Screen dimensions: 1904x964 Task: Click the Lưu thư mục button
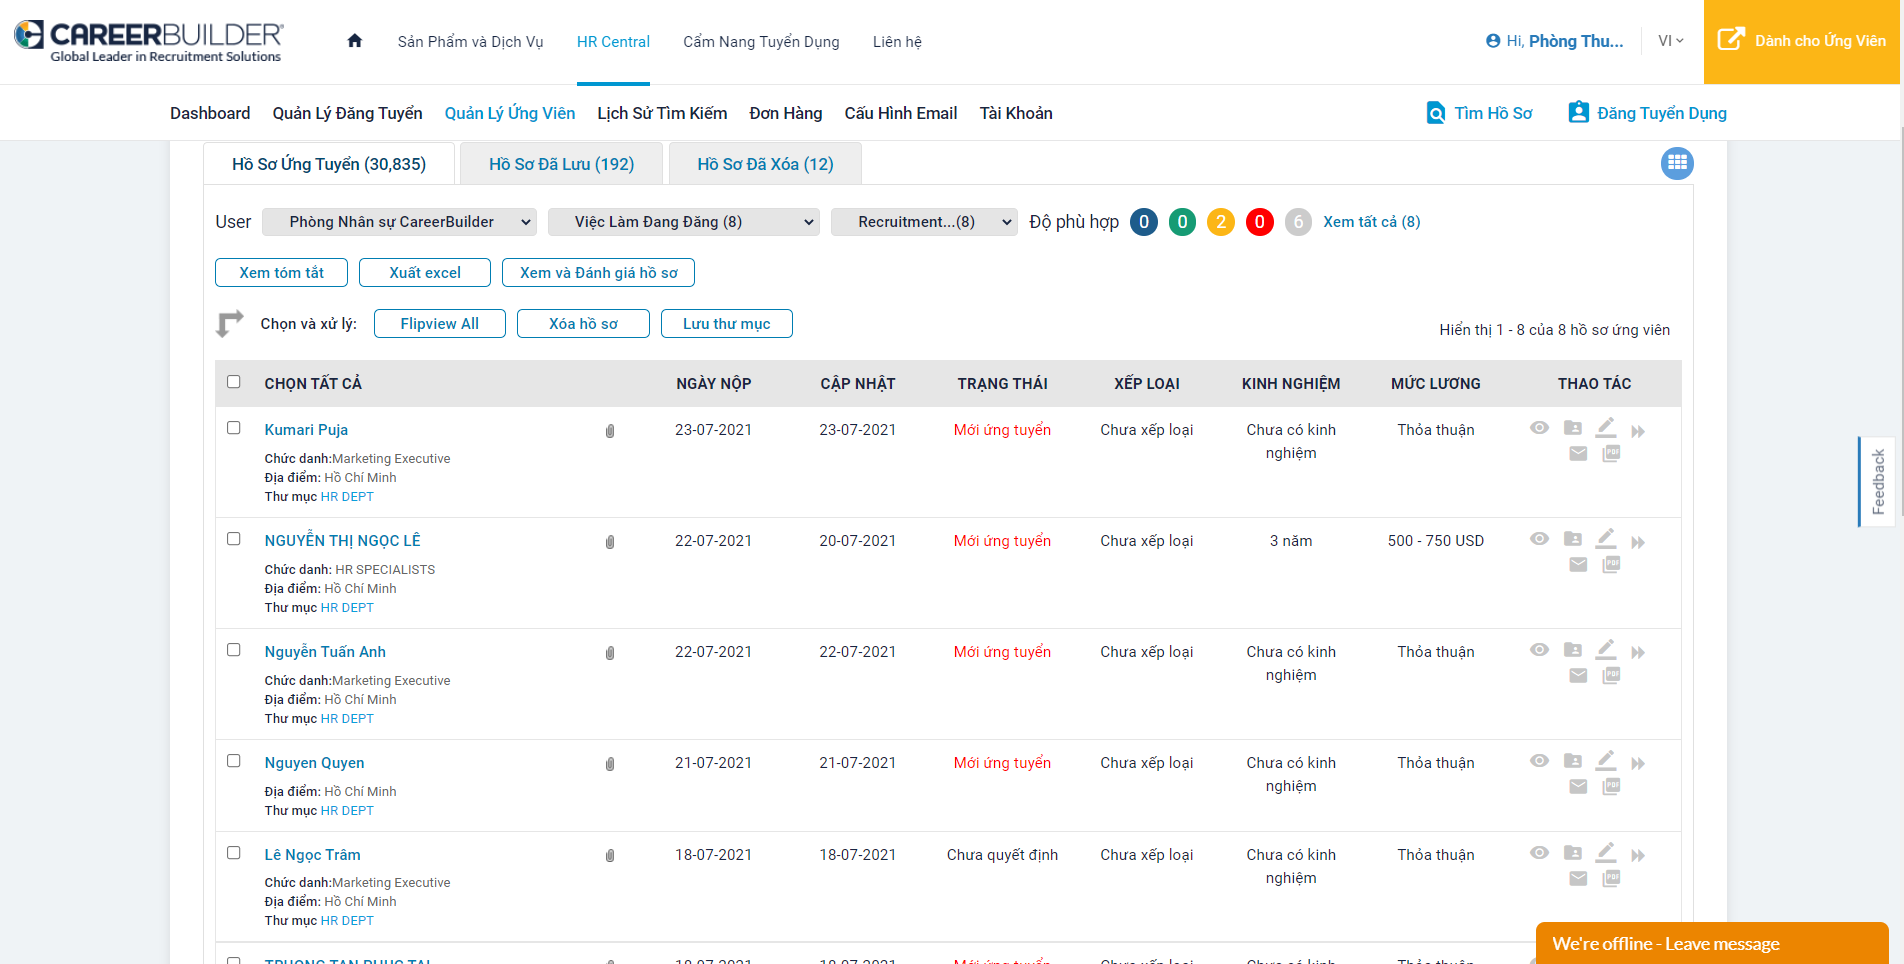(x=727, y=324)
